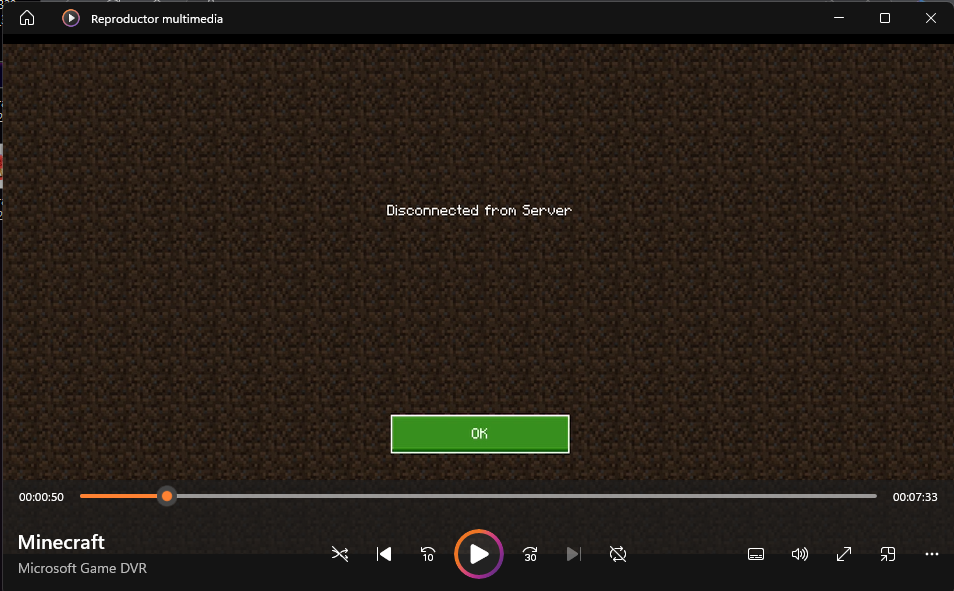Seek to the middle of the timeline
Screen dimensions: 954x591
click(478, 496)
